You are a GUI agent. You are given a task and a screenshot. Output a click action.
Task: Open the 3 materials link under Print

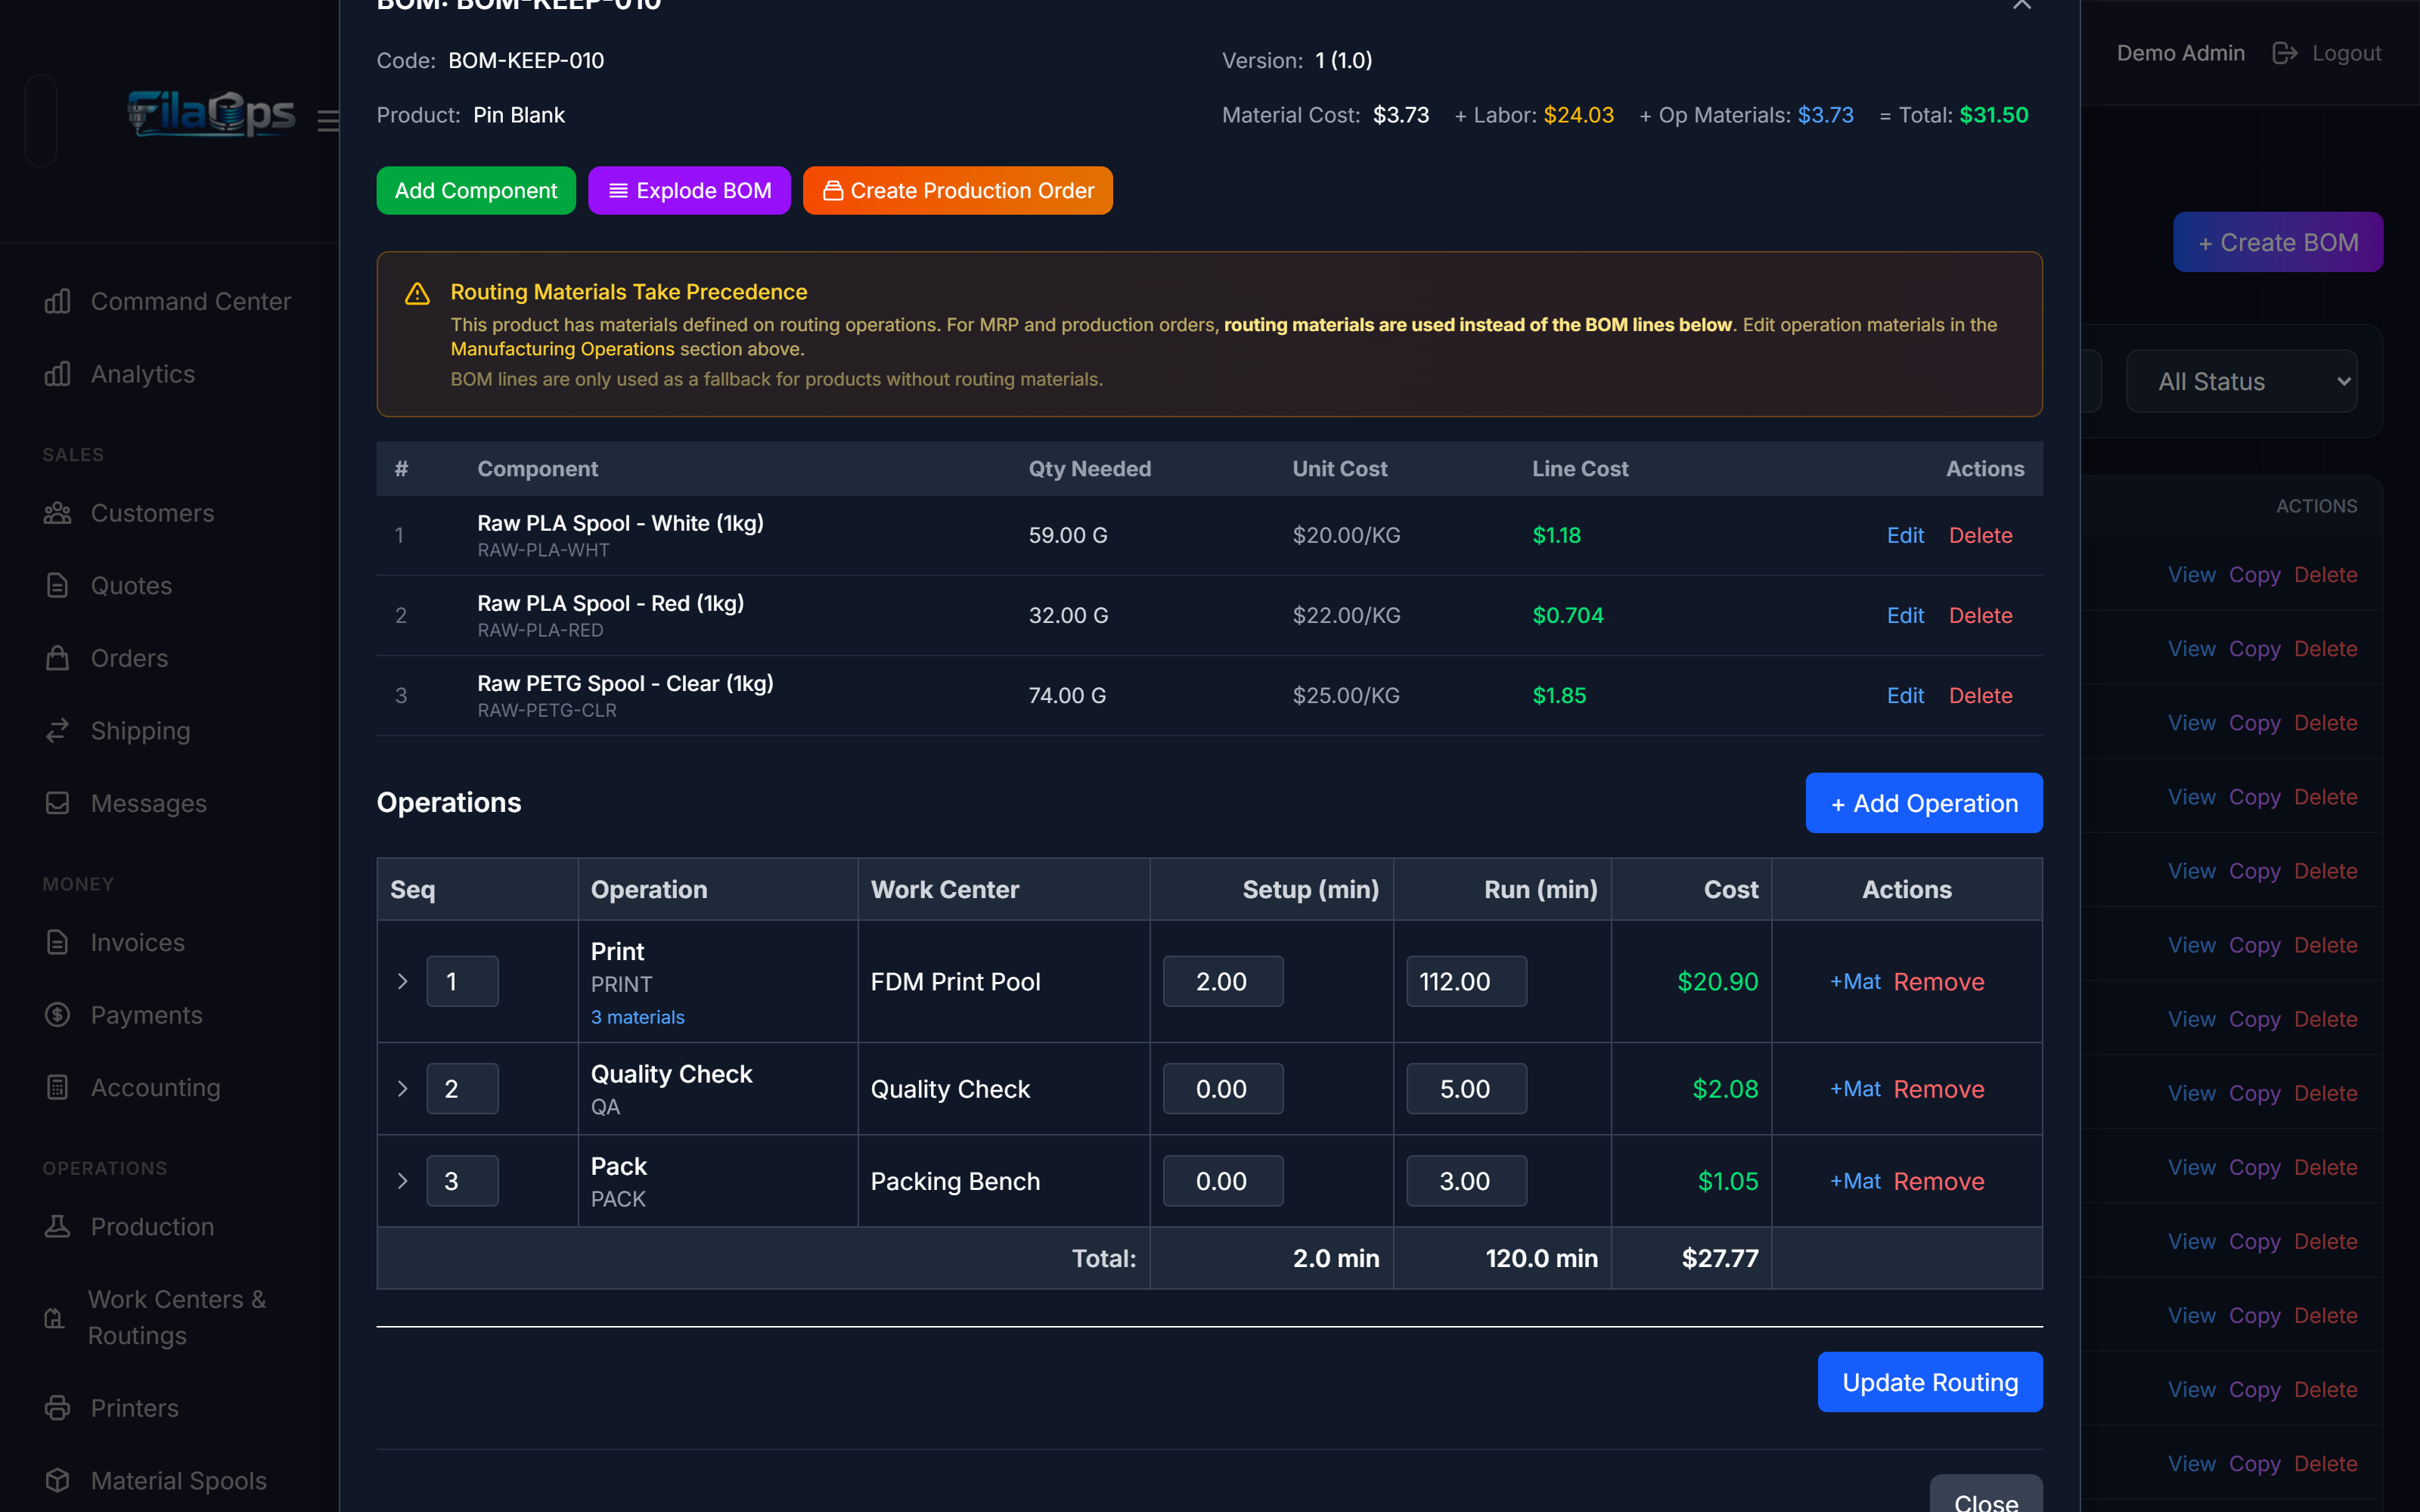pyautogui.click(x=637, y=1017)
